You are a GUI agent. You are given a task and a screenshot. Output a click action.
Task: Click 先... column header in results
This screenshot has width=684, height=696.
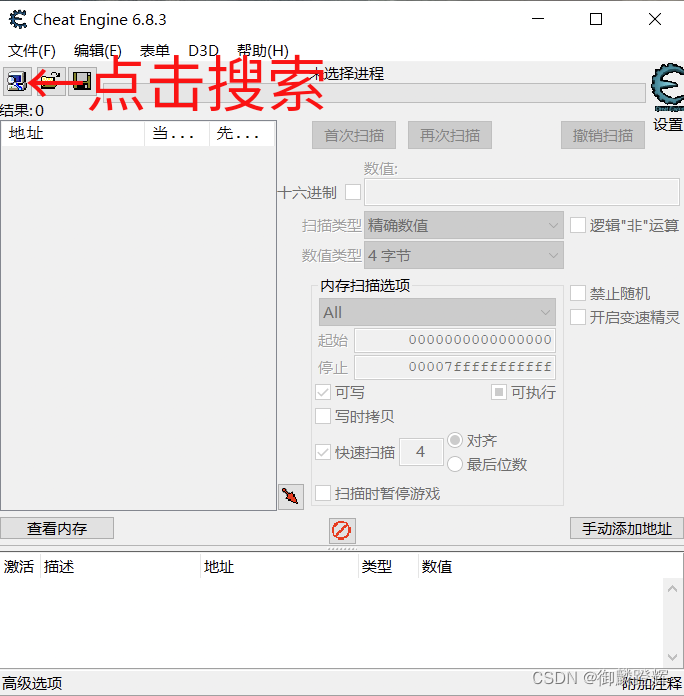[241, 133]
